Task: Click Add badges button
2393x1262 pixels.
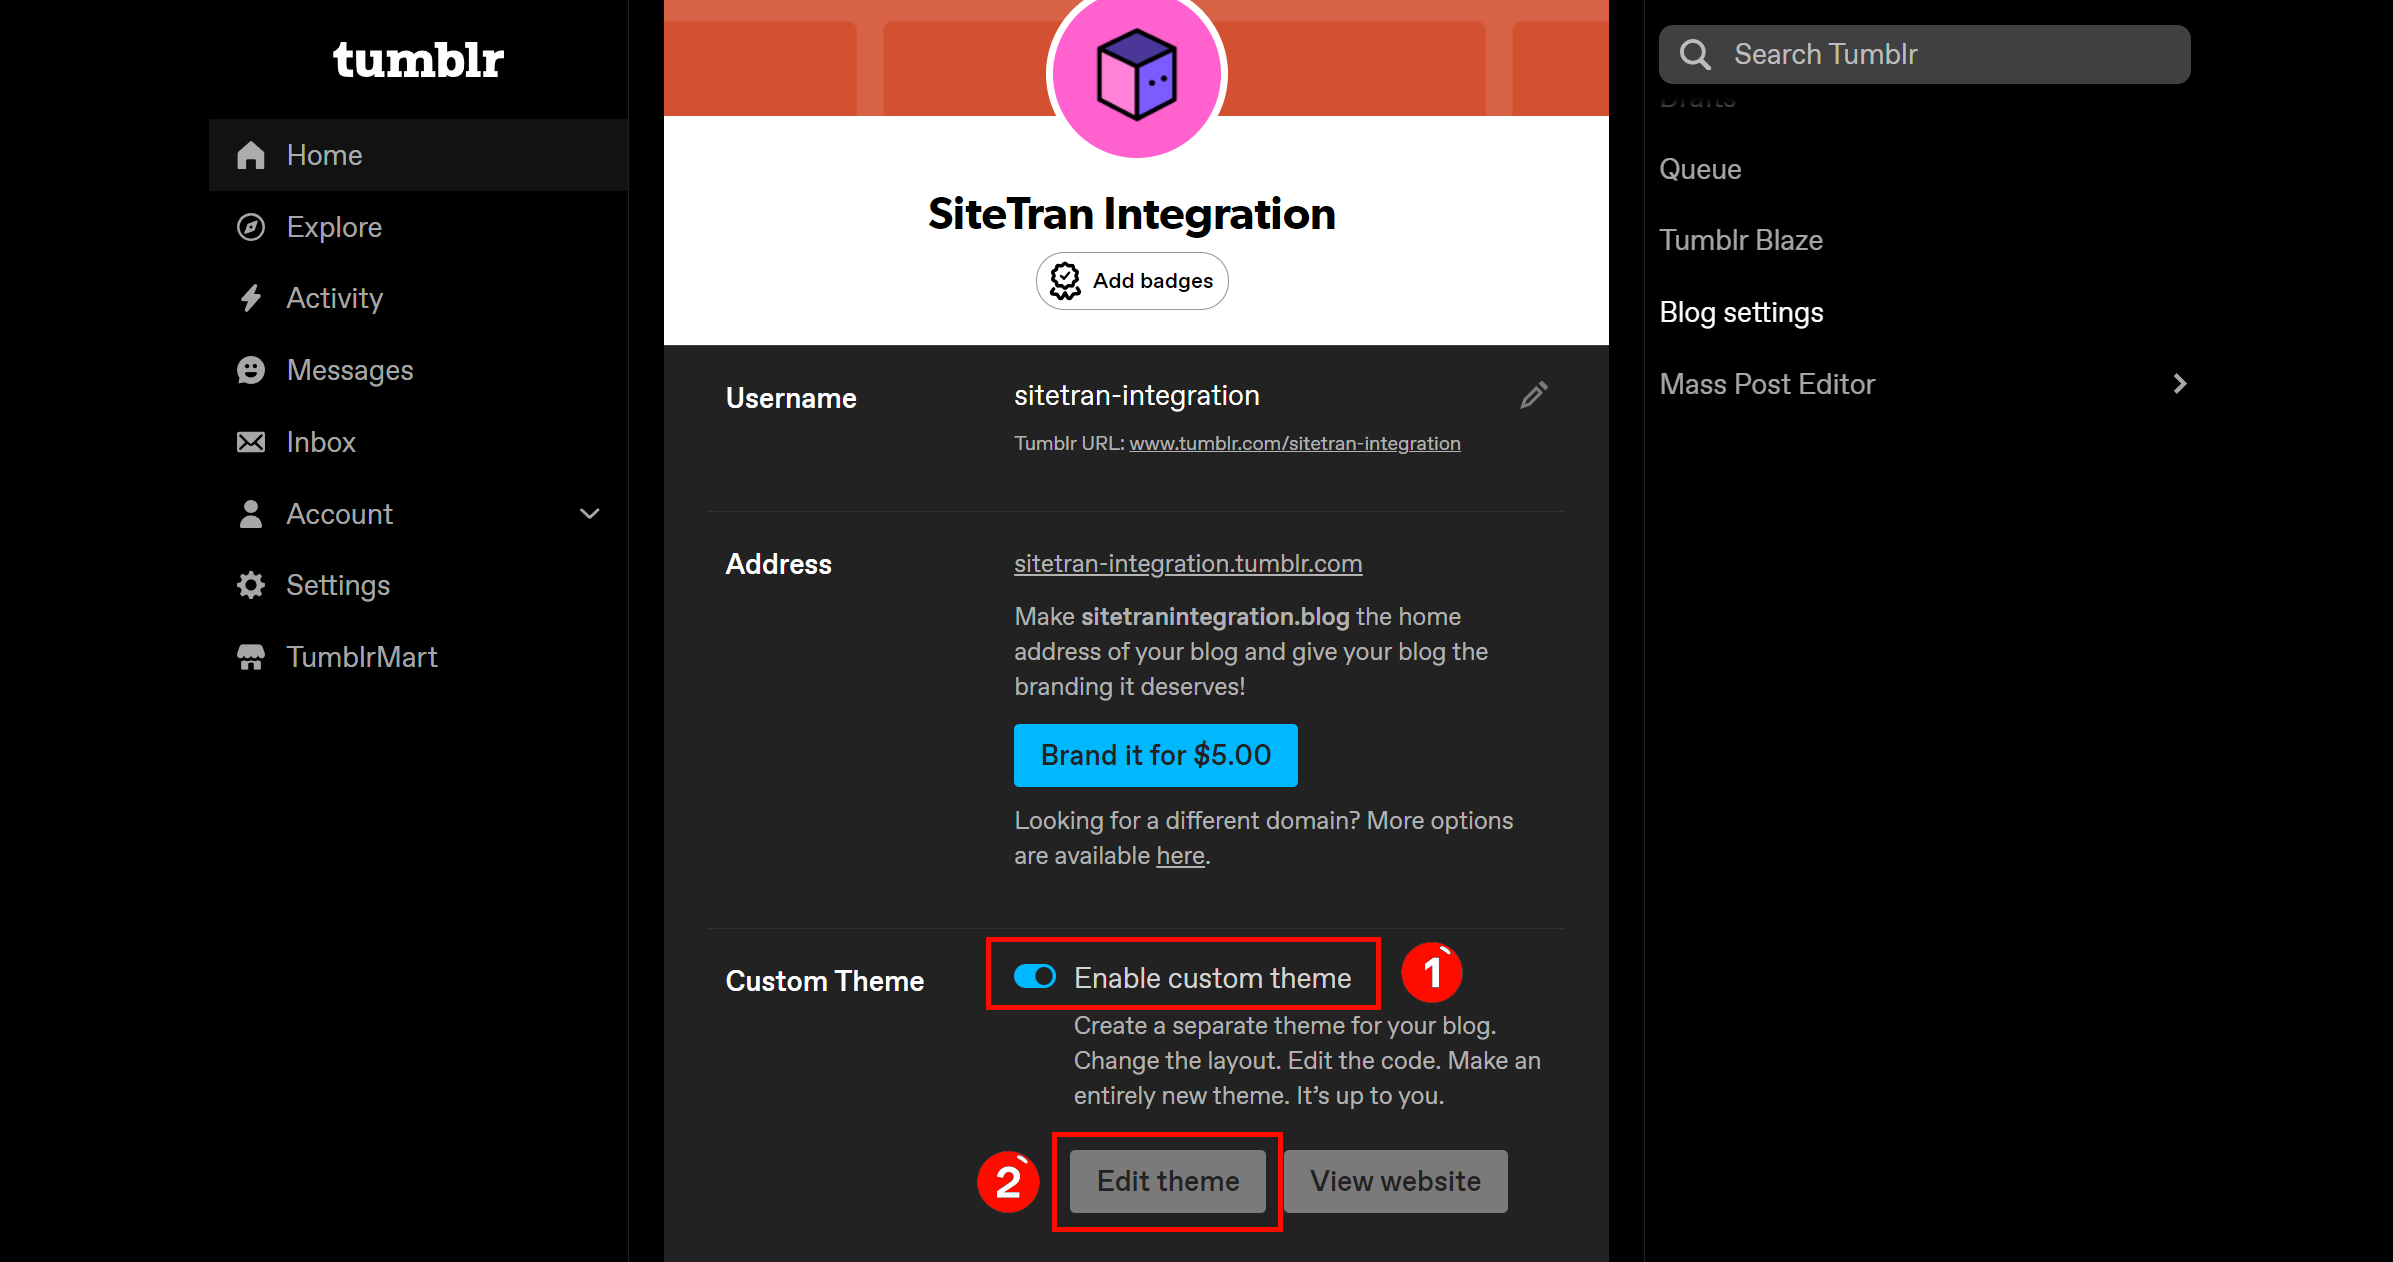Action: pos(1132,281)
